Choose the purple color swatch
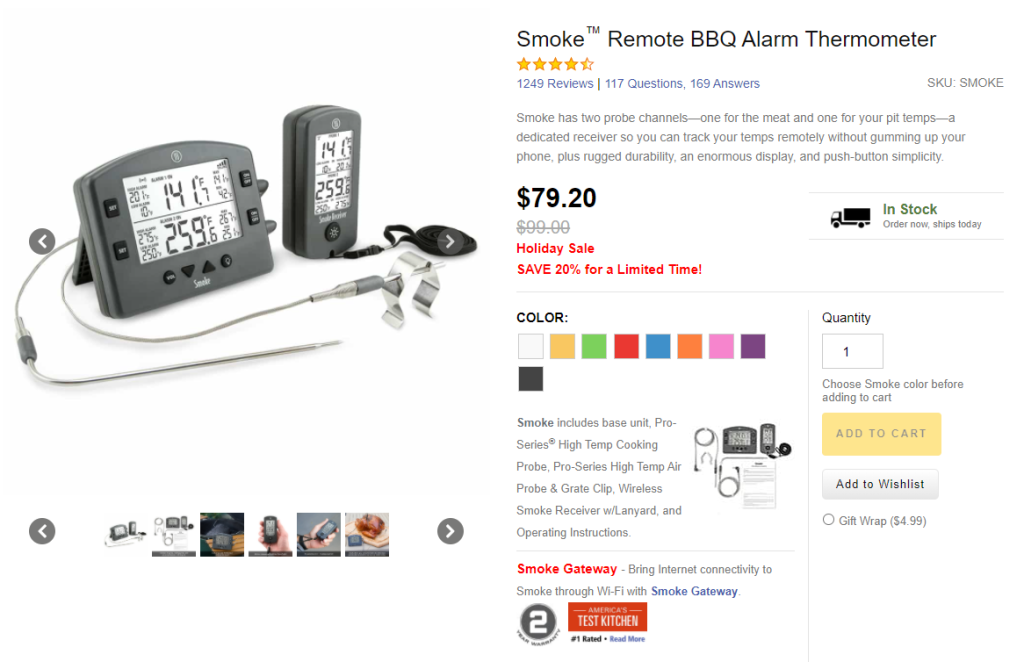This screenshot has width=1024, height=662. tap(753, 346)
